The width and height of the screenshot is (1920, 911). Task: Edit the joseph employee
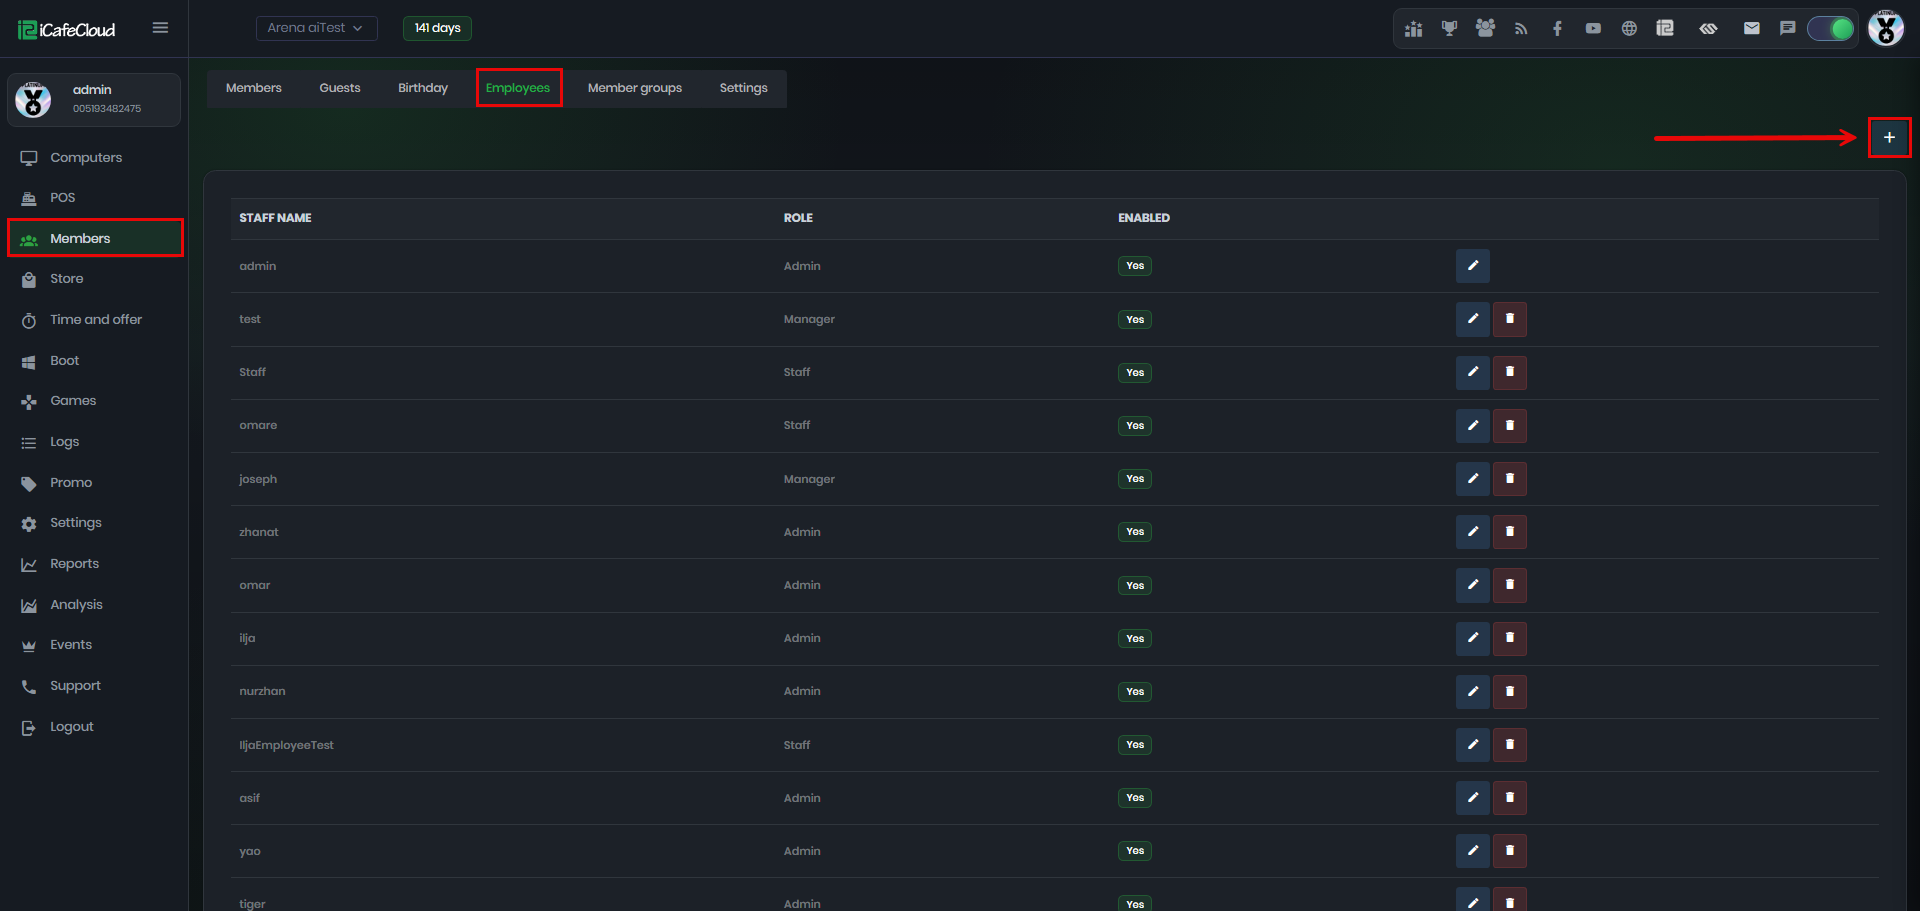(1472, 479)
